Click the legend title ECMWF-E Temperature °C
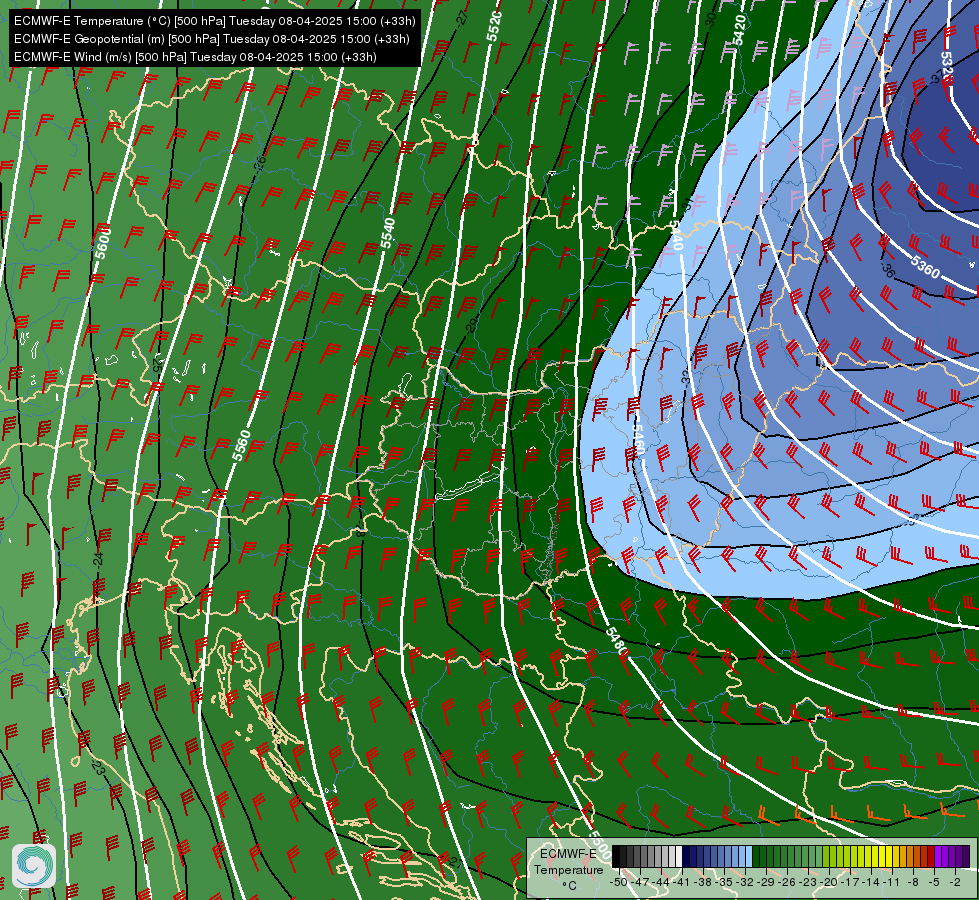Image resolution: width=979 pixels, height=900 pixels. coord(568,869)
